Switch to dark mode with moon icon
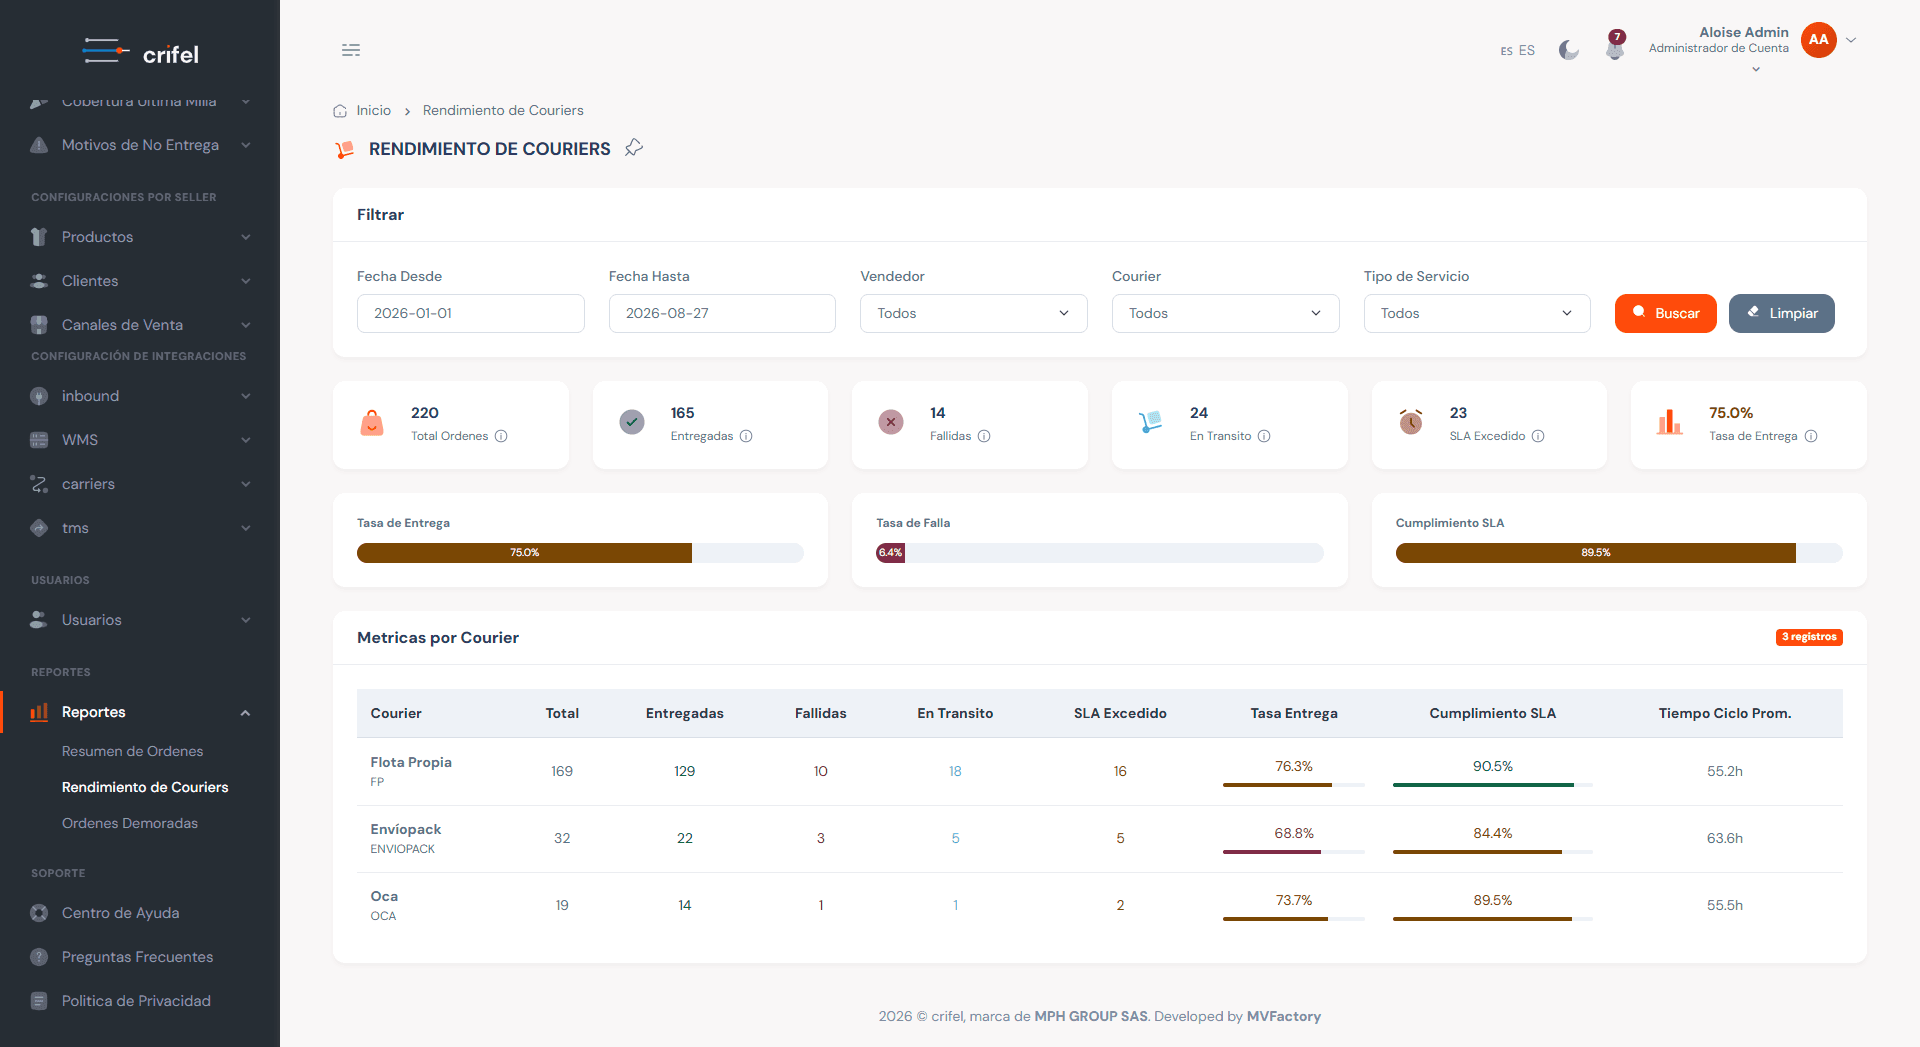This screenshot has width=1920, height=1047. (x=1569, y=50)
